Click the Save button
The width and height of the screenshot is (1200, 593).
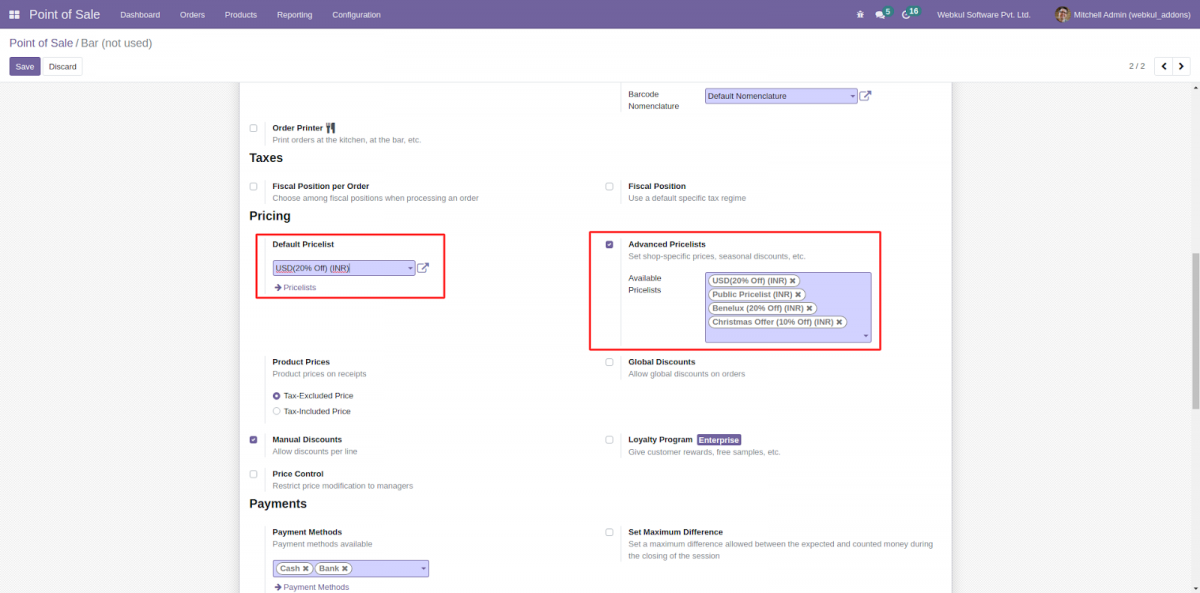point(24,65)
